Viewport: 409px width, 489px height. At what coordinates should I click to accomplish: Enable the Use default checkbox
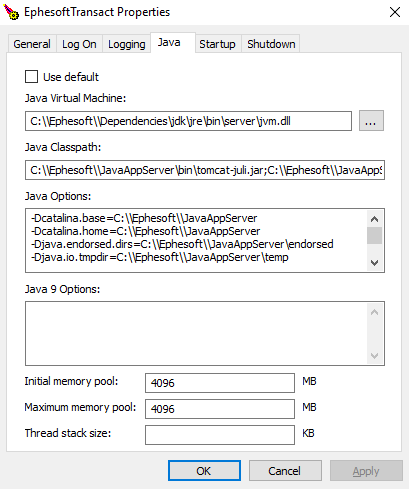point(31,77)
